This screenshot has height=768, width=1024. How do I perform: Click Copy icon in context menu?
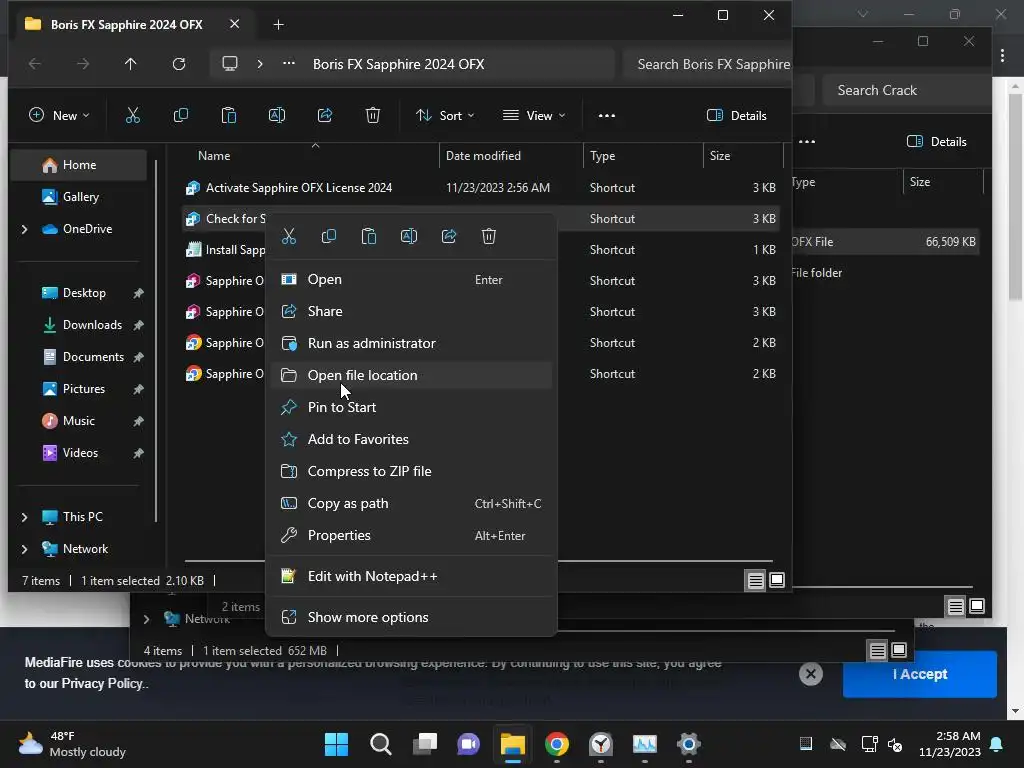[x=328, y=236]
